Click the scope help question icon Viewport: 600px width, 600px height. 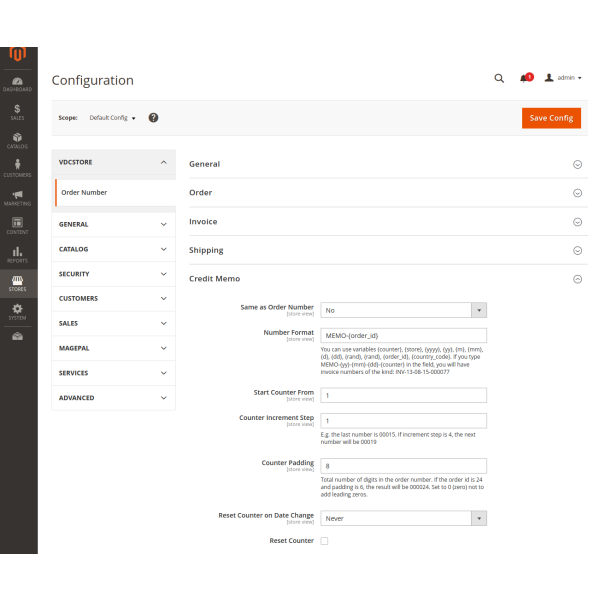(153, 117)
